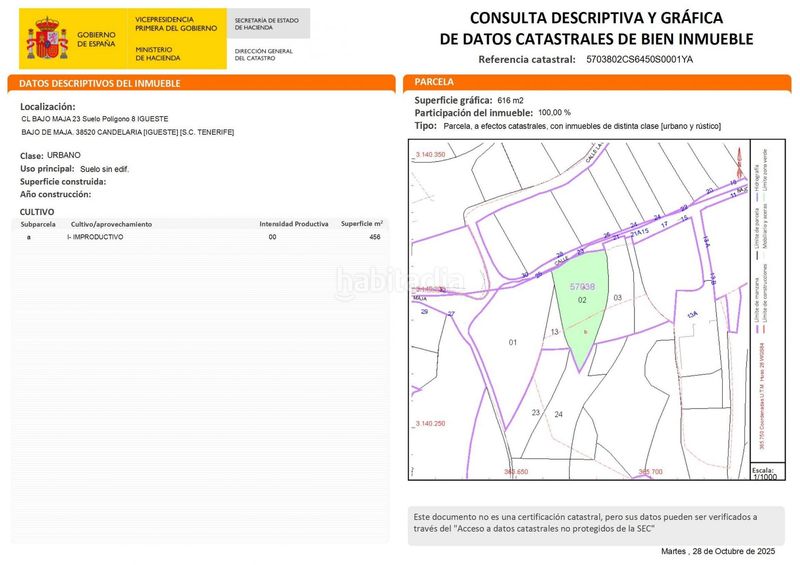
Task: Click the '100,00 %' participation value
Action: 555,112
